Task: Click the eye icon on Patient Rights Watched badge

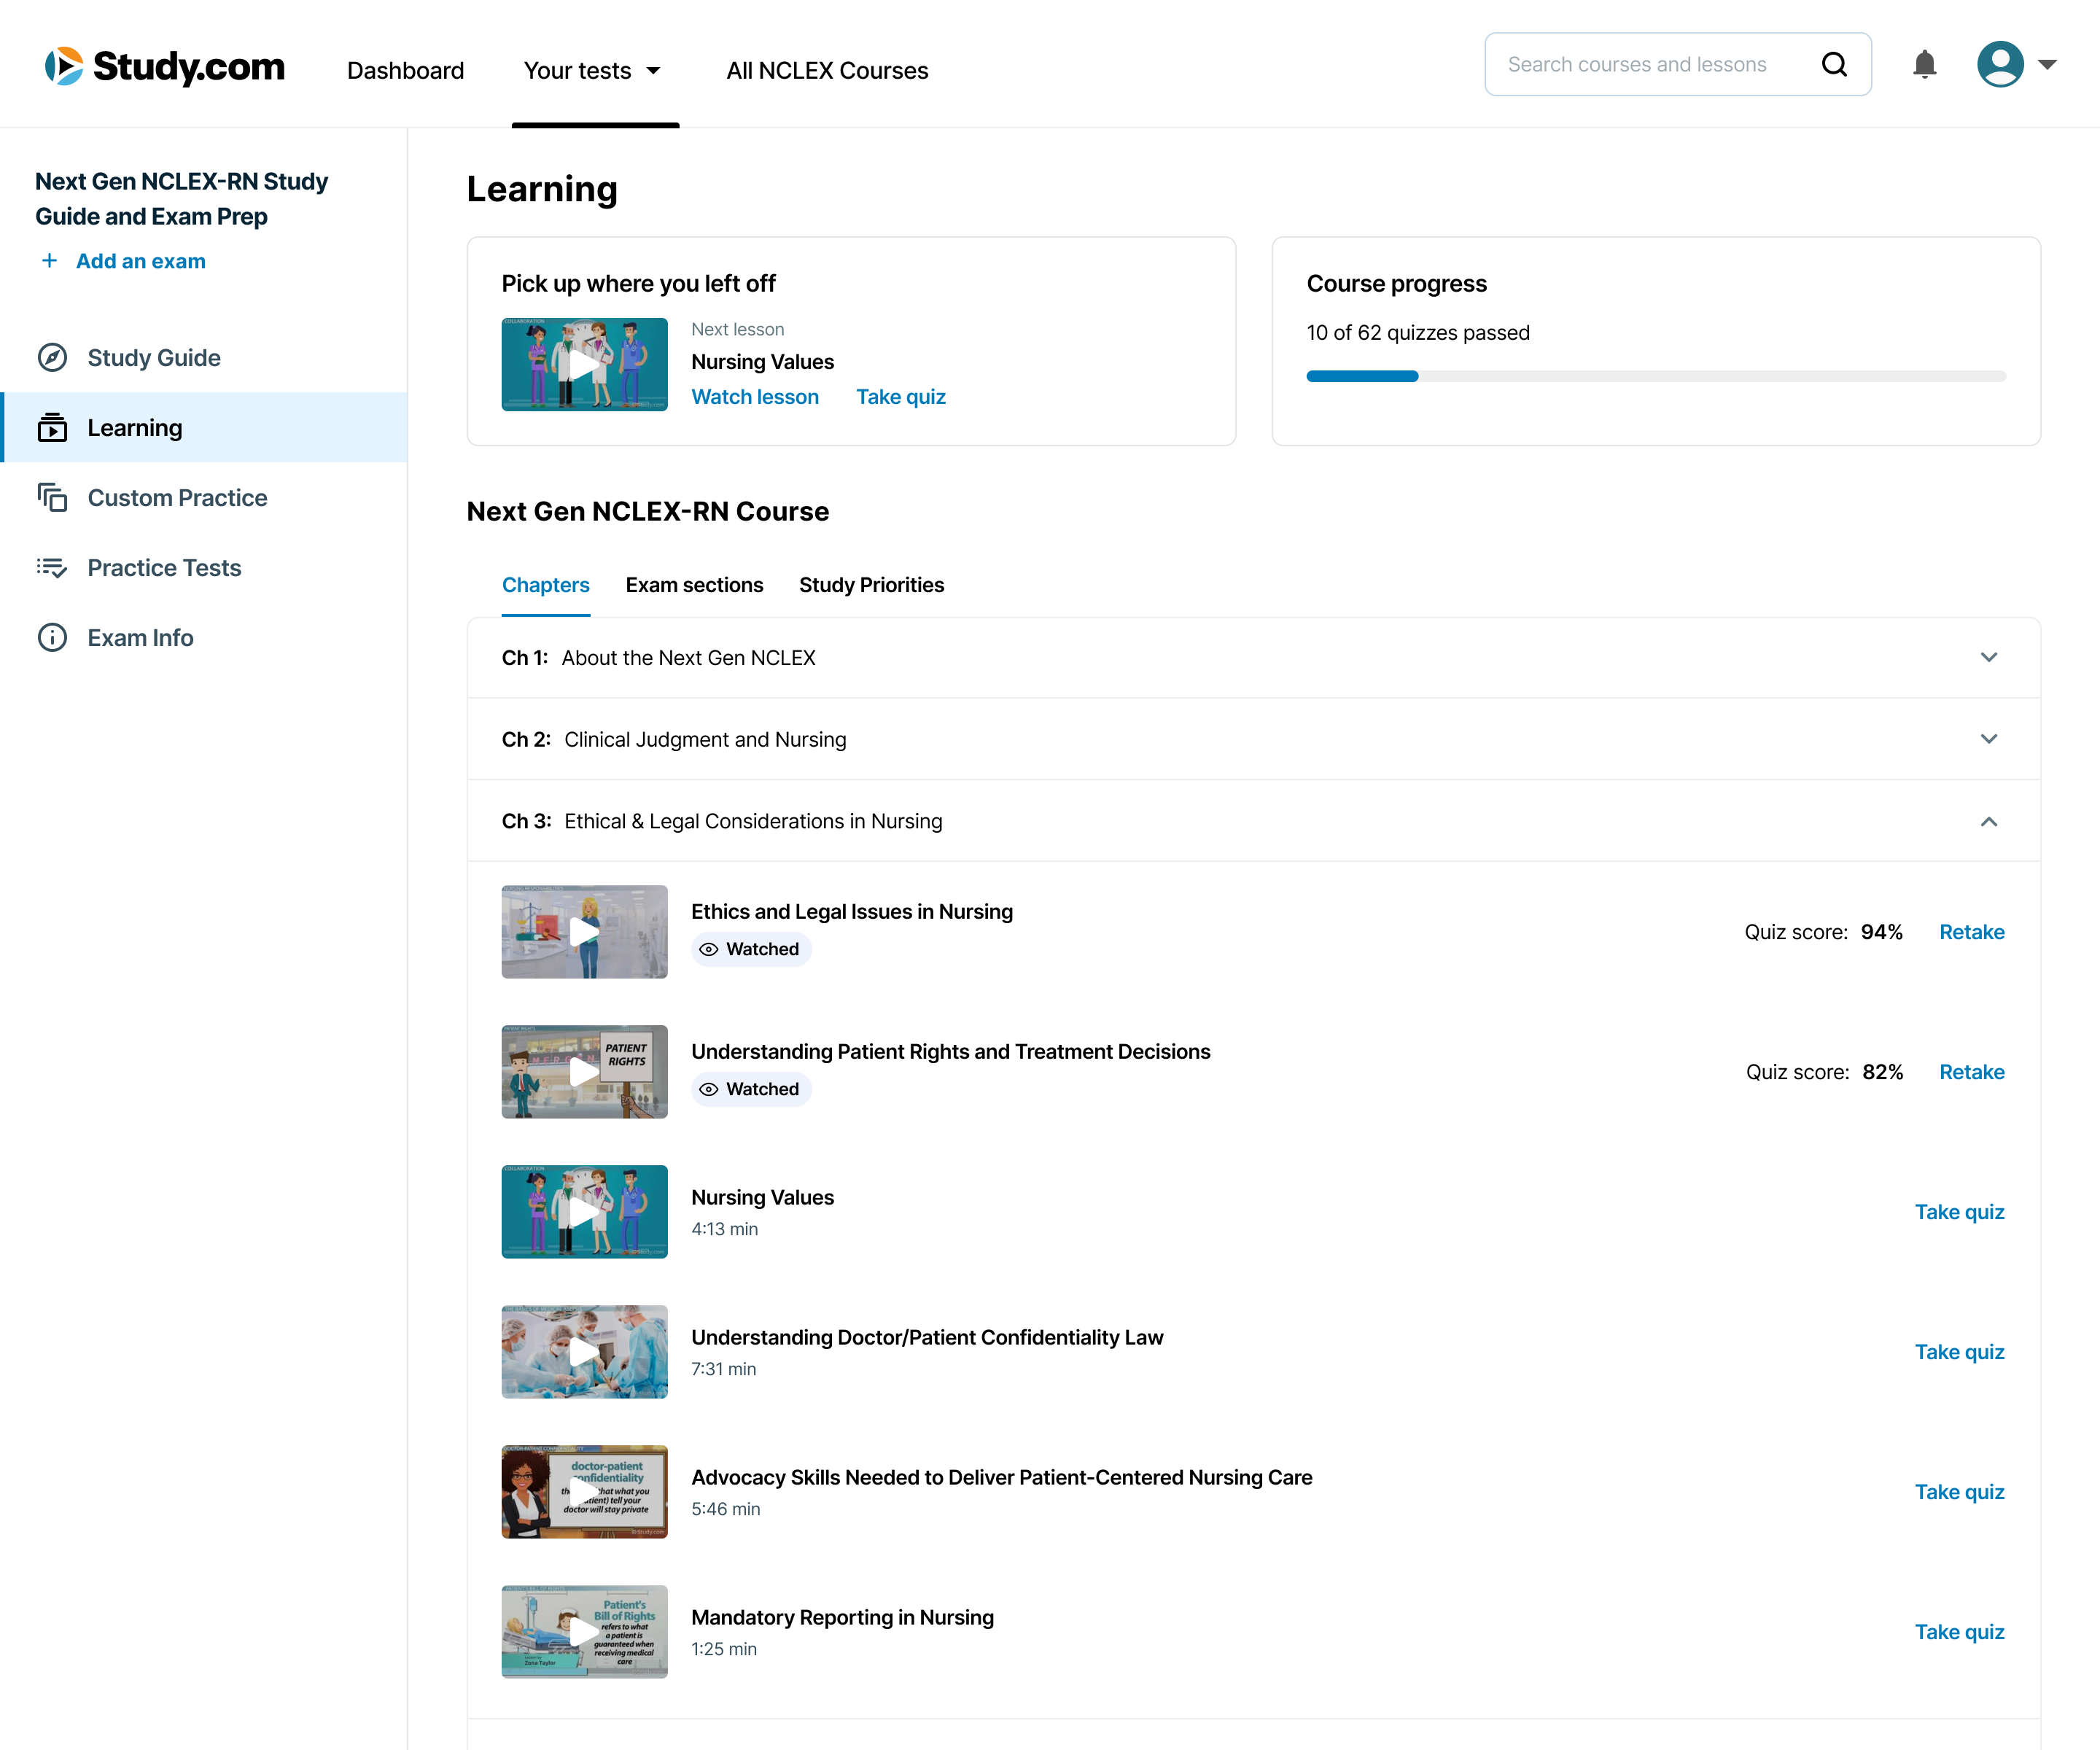Action: click(708, 1089)
